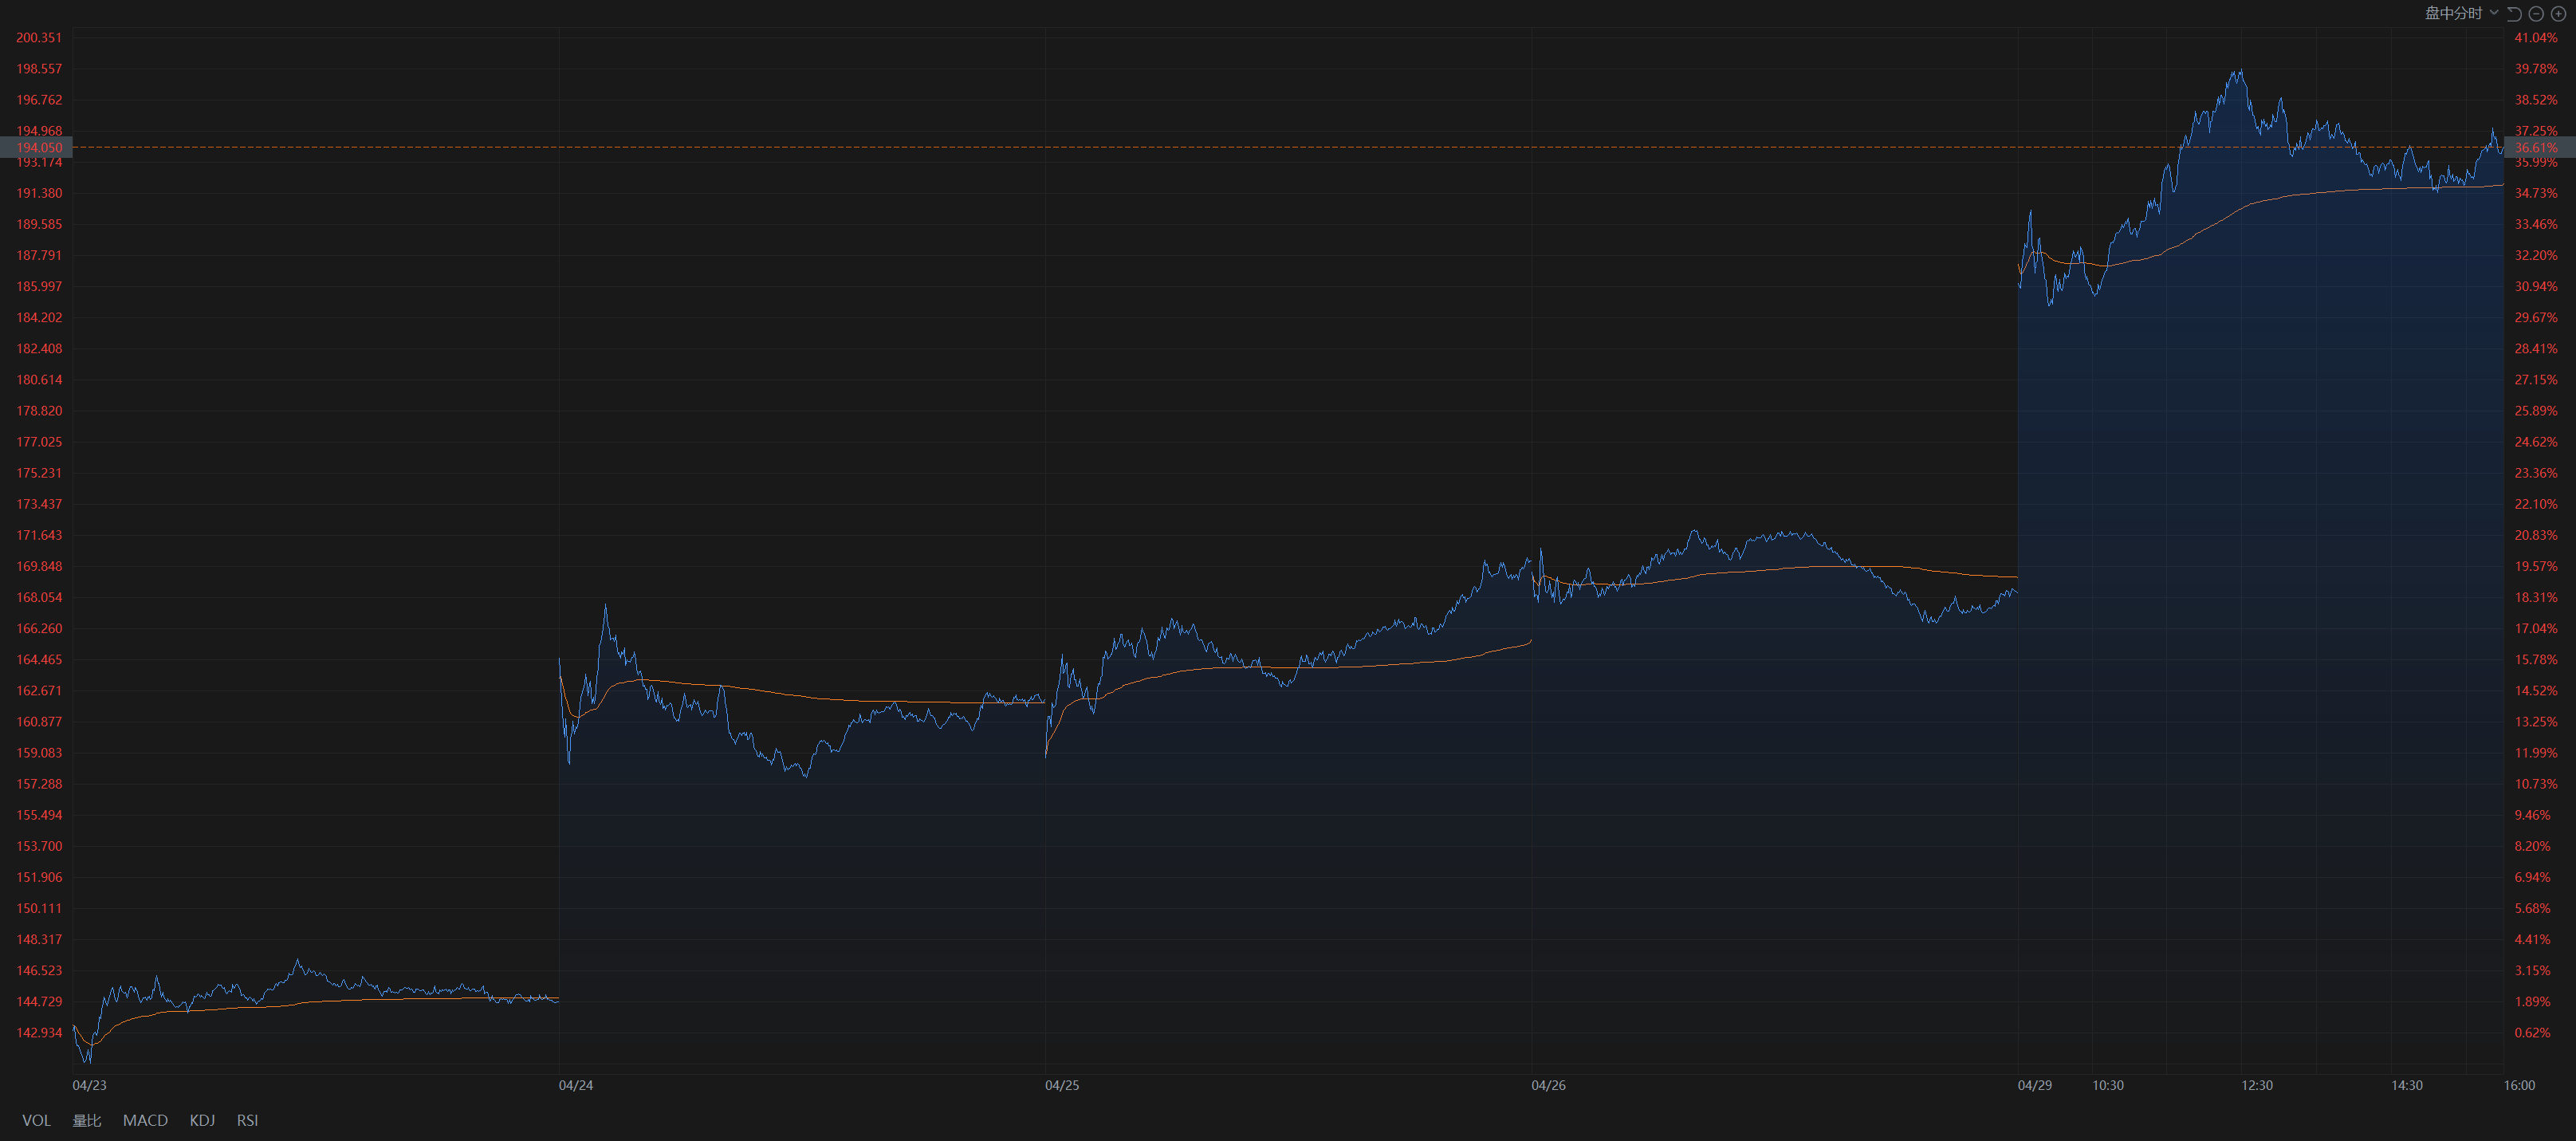Switch to the VOL indicator tab
2576x1141 pixels.
pyautogui.click(x=36, y=1120)
